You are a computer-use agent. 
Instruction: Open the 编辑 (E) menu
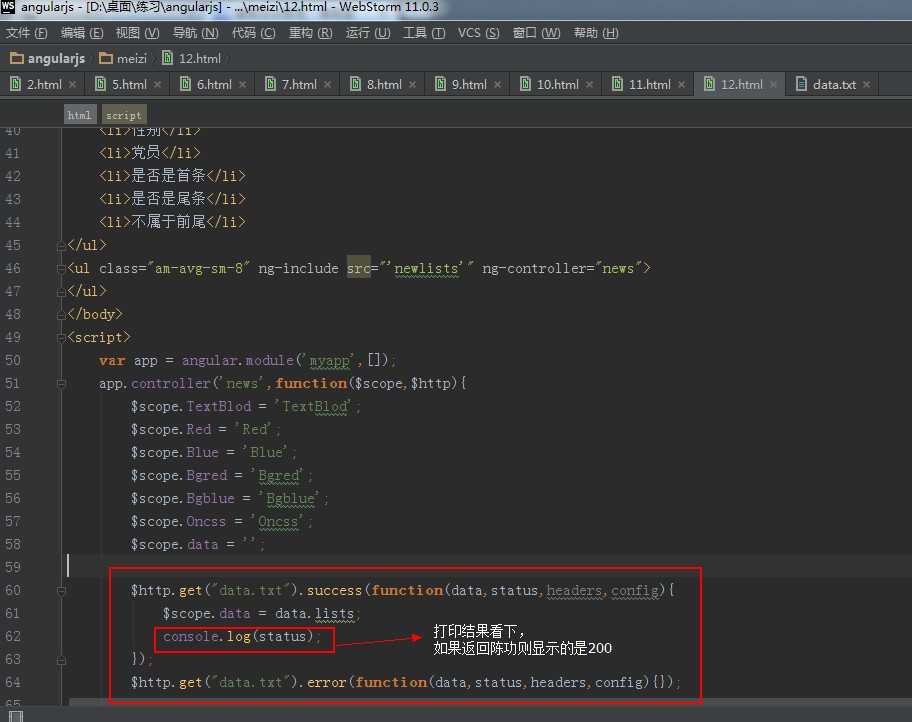point(81,33)
